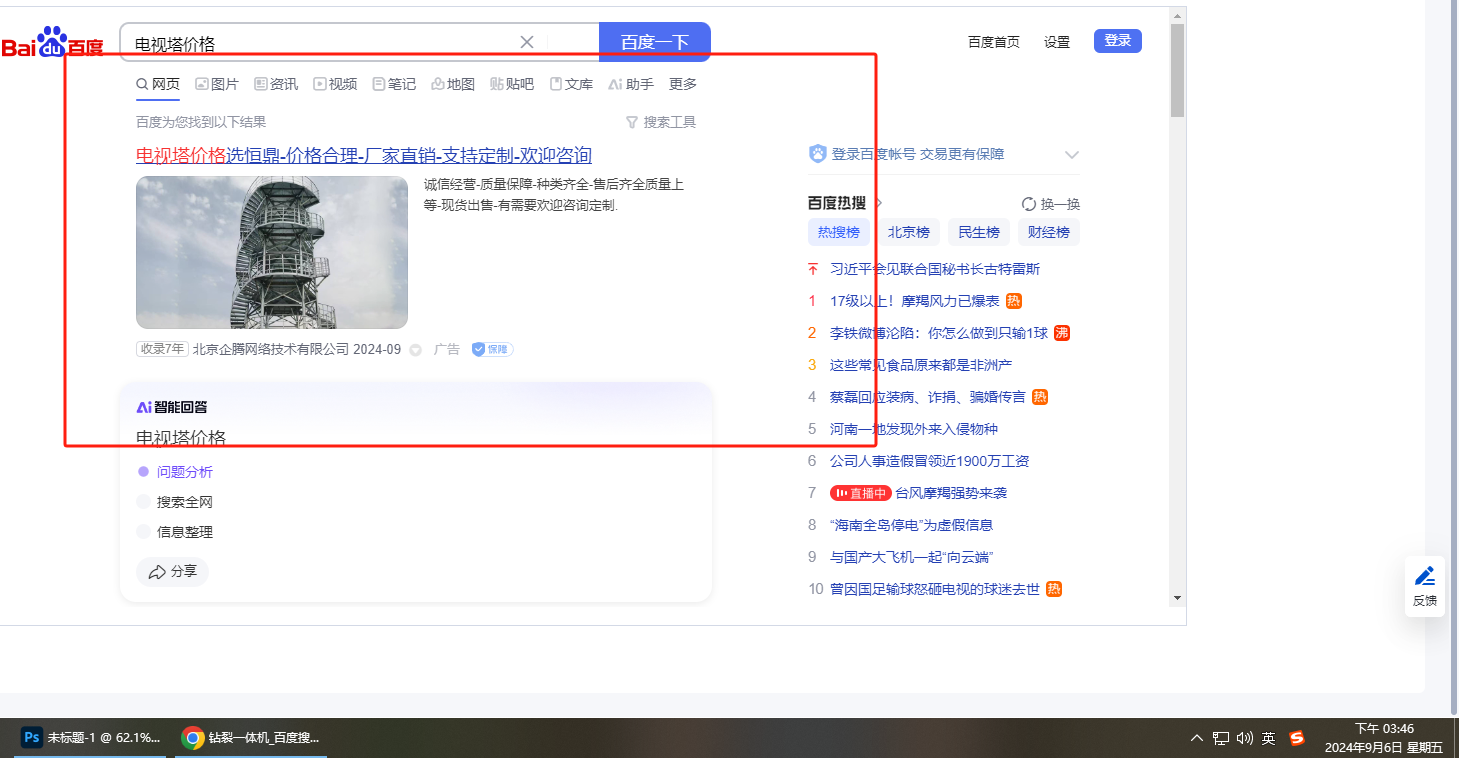Switch to the Chrome 钻裂一体机 taskbar window

[x=251, y=738]
